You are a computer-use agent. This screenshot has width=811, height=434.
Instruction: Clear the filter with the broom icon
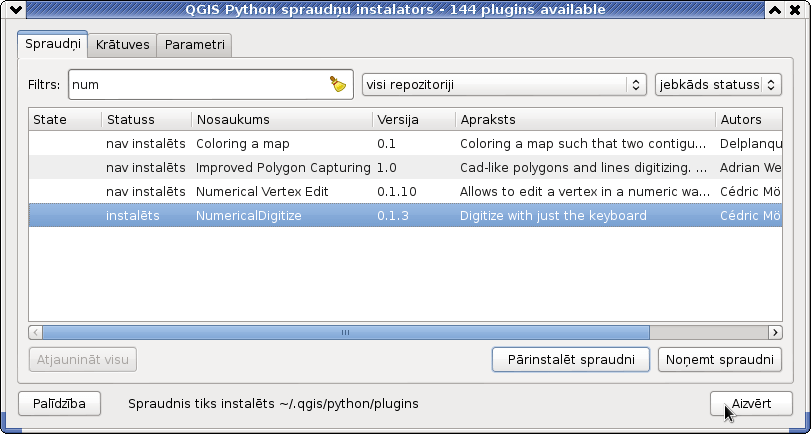pos(338,84)
